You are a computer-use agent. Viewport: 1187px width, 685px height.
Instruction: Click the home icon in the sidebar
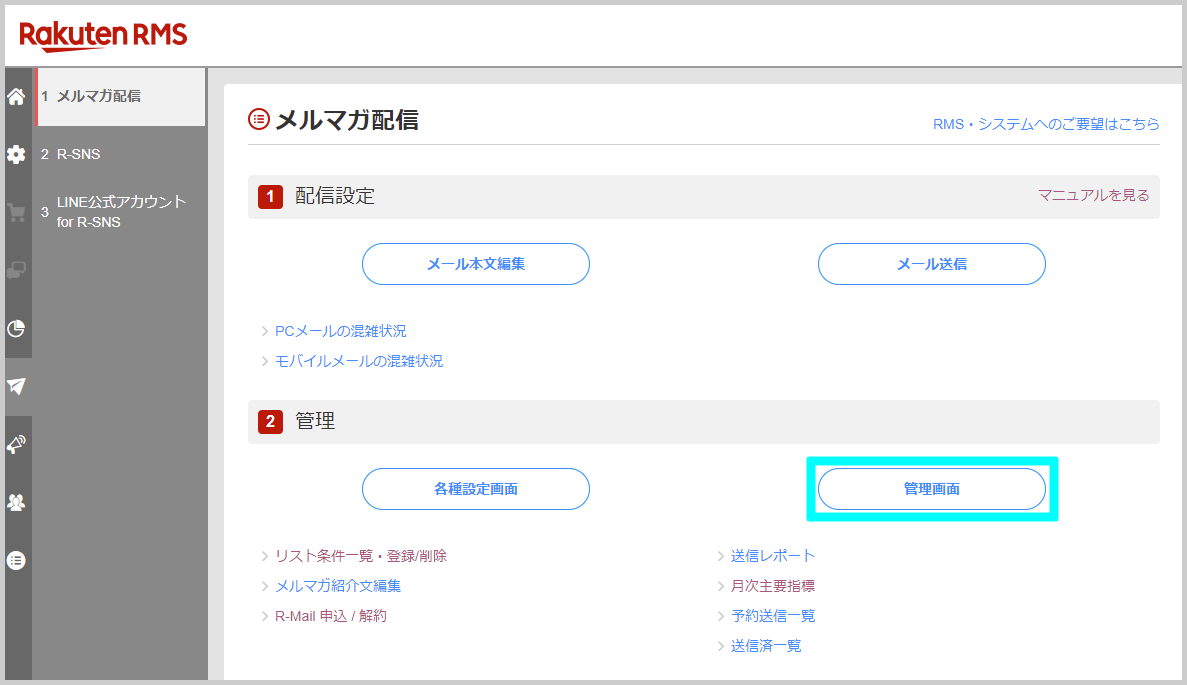click(x=16, y=96)
